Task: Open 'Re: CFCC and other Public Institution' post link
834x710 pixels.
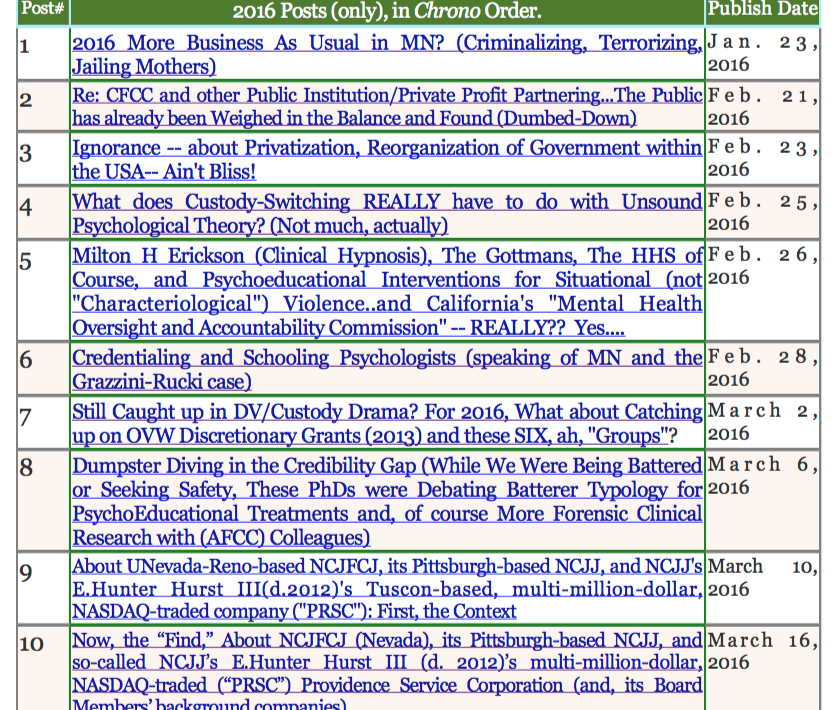Action: pyautogui.click(x=386, y=97)
